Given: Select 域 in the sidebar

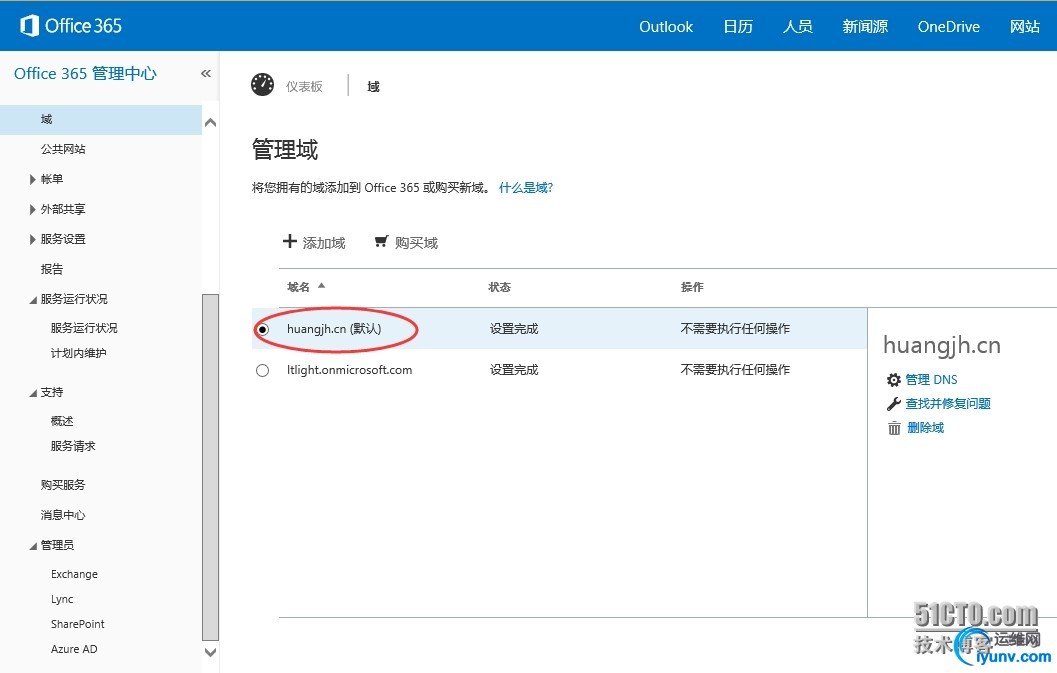Looking at the screenshot, I should [x=100, y=119].
